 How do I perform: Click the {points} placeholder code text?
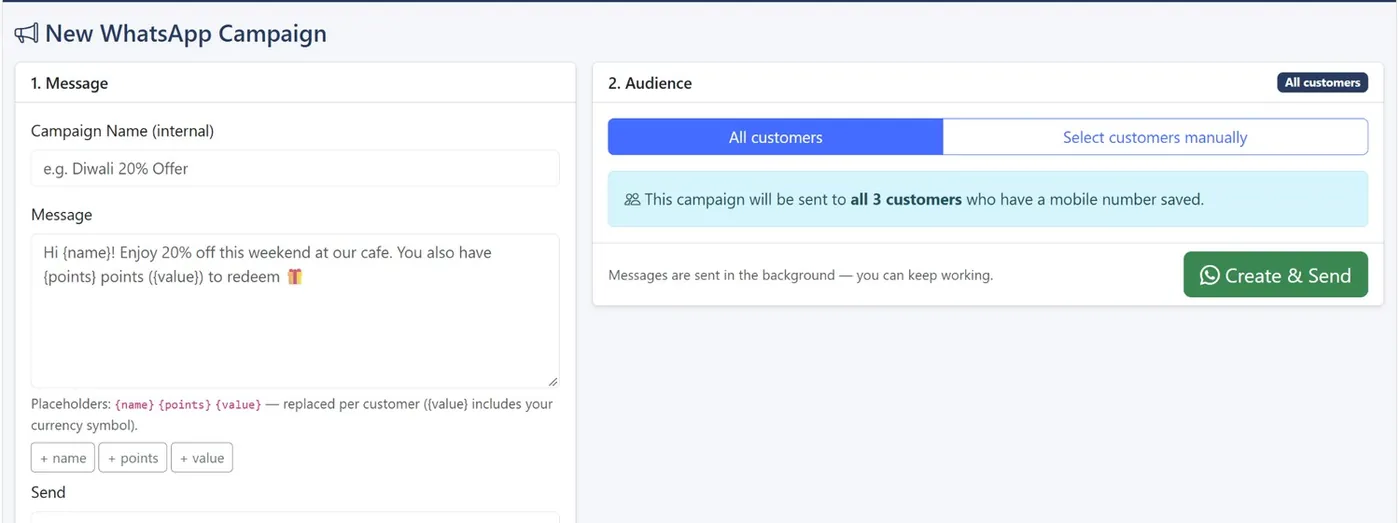click(185, 404)
